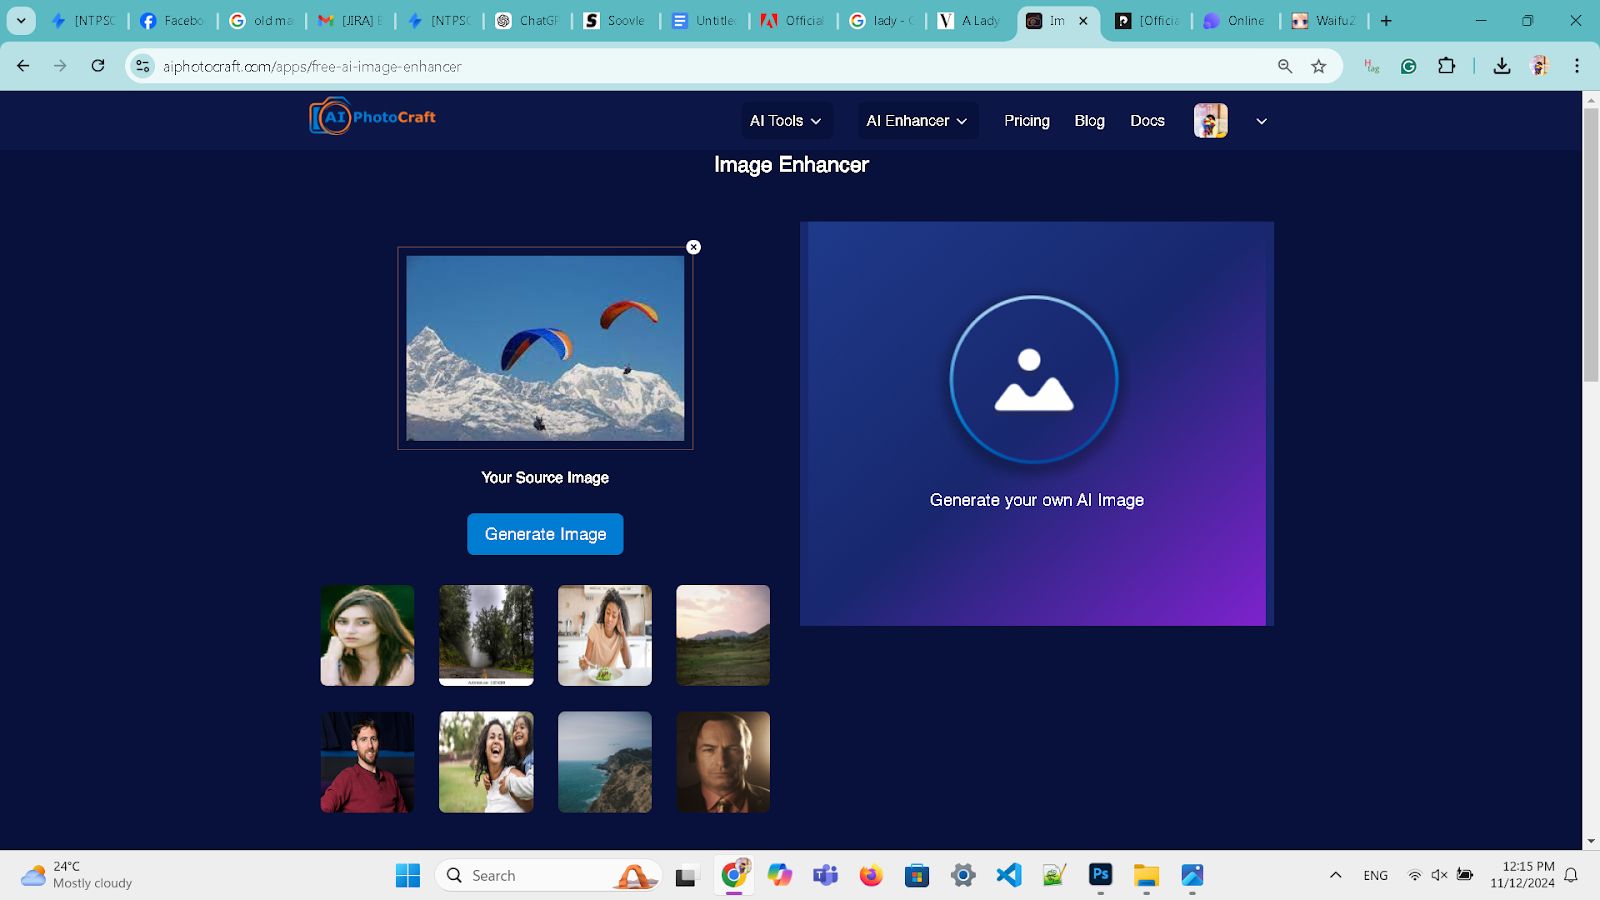Image resolution: width=1600 pixels, height=900 pixels.
Task: Select the bearded man in red sample
Action: point(367,762)
